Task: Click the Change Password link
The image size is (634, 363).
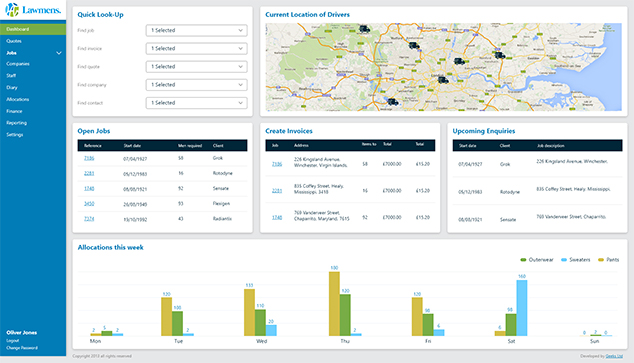Action: click(x=22, y=348)
